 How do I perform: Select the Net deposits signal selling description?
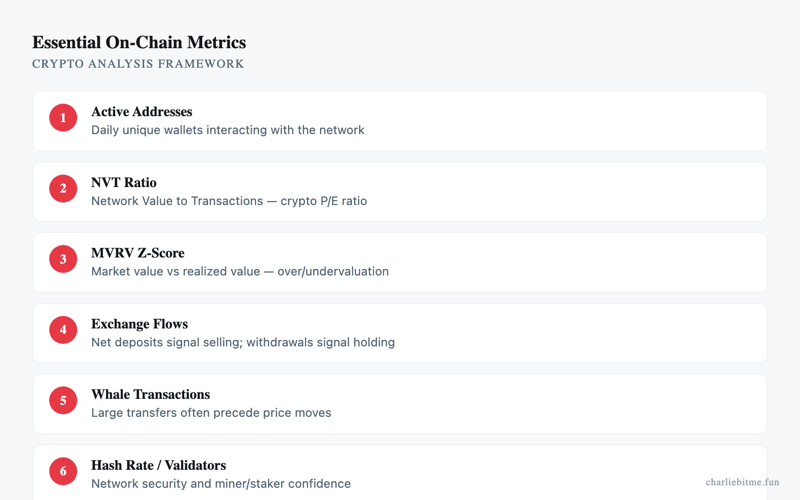[243, 342]
